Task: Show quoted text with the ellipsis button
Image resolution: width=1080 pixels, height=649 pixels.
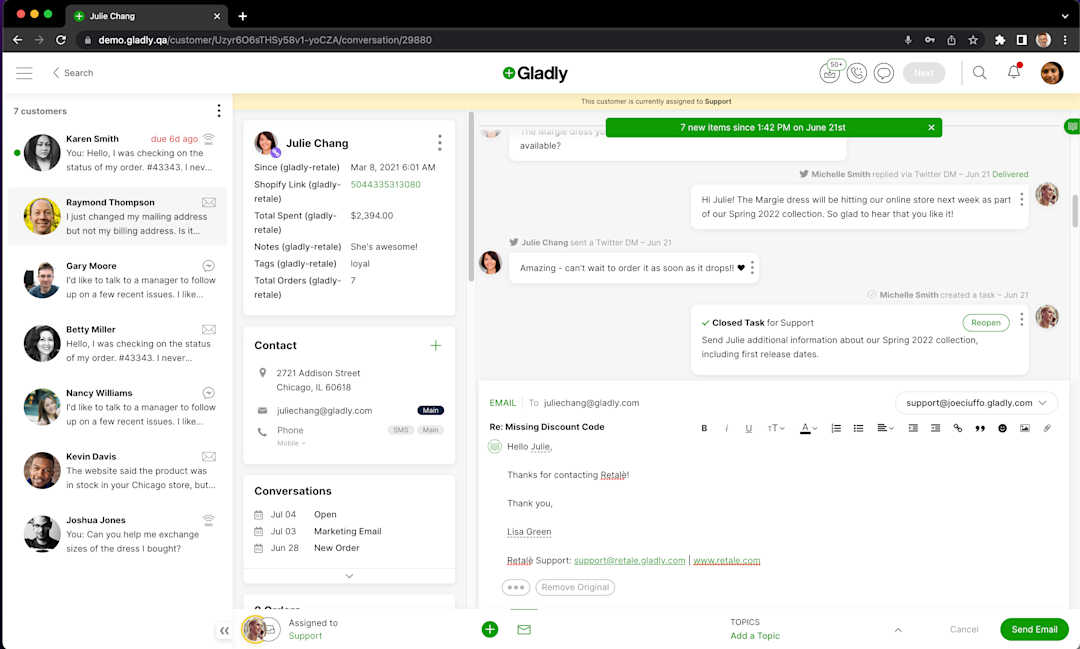Action: pyautogui.click(x=516, y=588)
